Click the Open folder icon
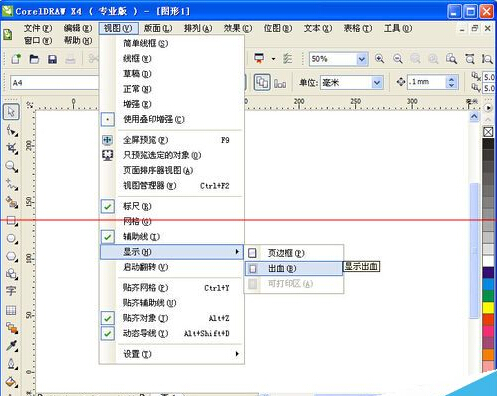Image resolution: width=497 pixels, height=396 pixels. pyautogui.click(x=34, y=59)
